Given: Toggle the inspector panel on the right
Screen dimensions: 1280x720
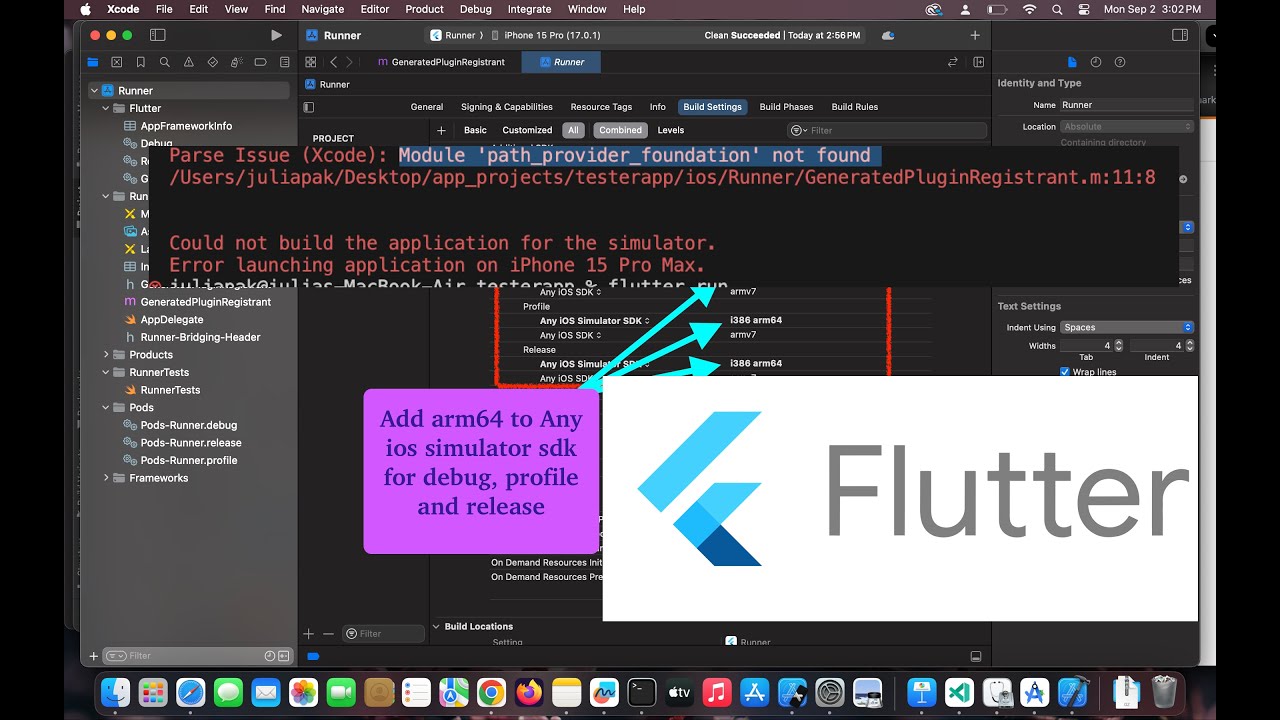Looking at the screenshot, I should pyautogui.click(x=1179, y=35).
